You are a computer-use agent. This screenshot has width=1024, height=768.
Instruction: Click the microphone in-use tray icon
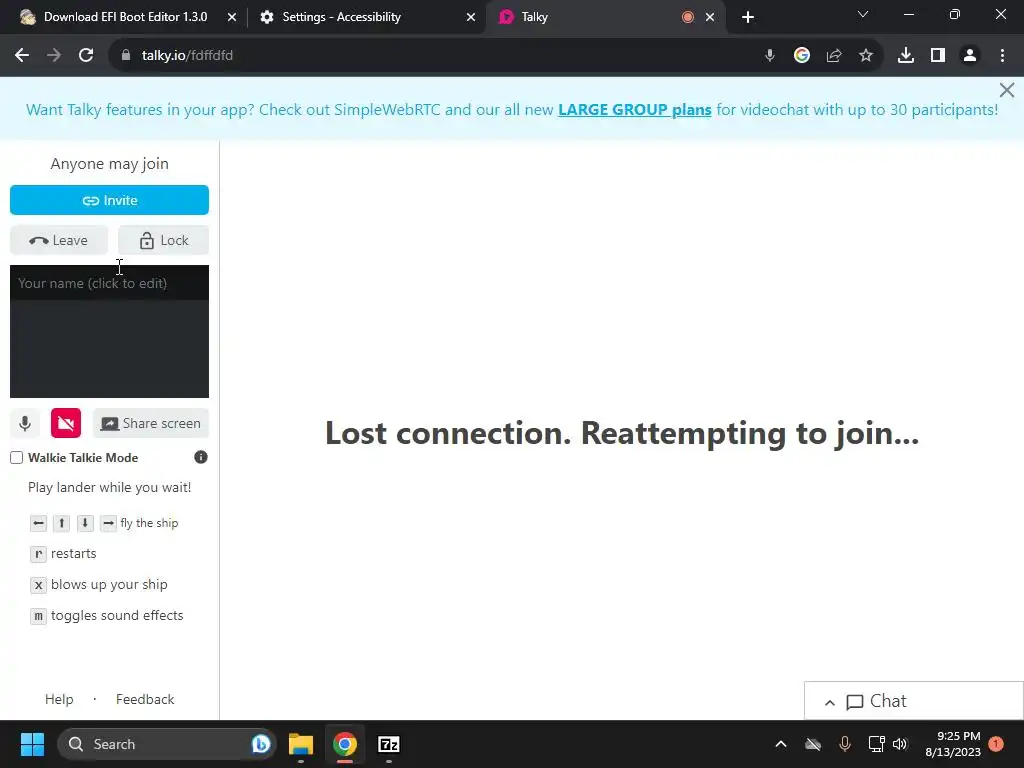tap(844, 744)
